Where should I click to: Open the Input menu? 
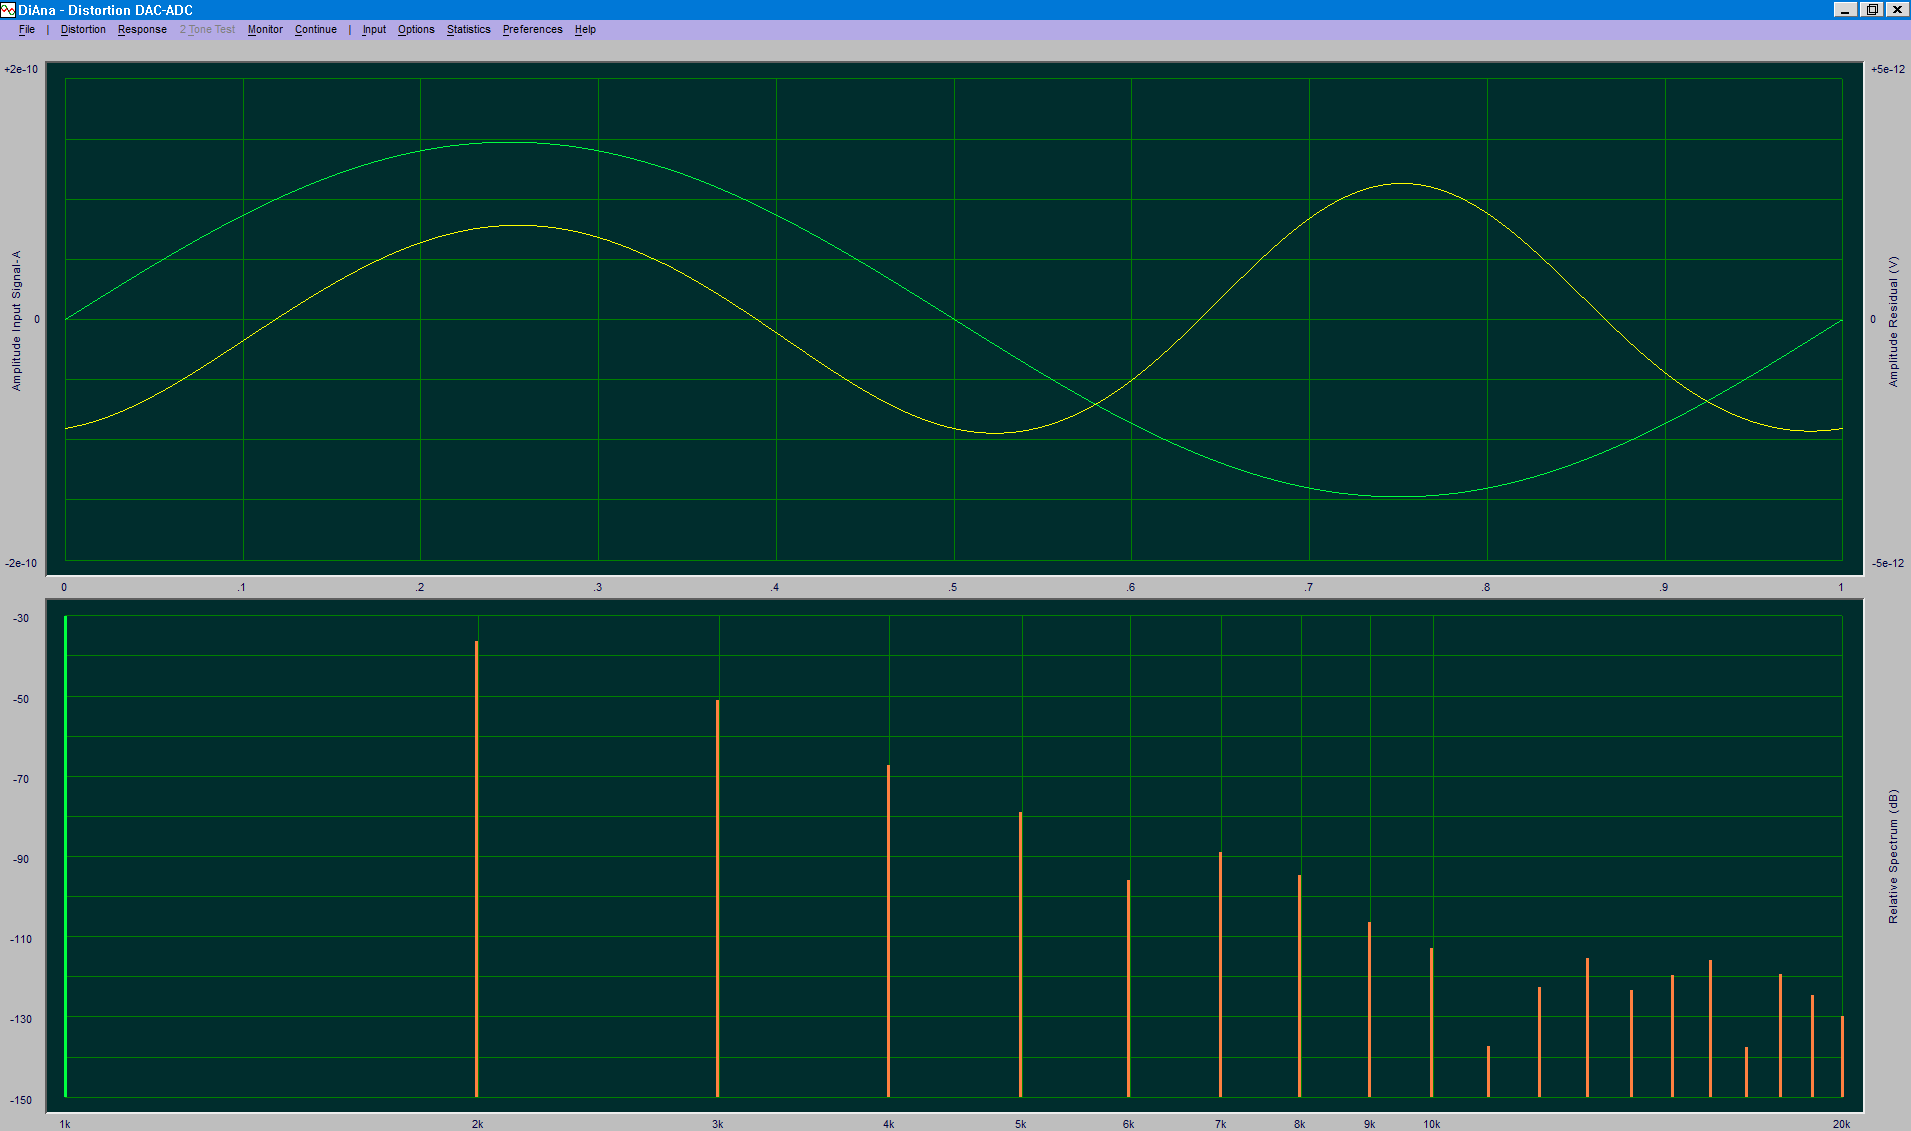(374, 29)
